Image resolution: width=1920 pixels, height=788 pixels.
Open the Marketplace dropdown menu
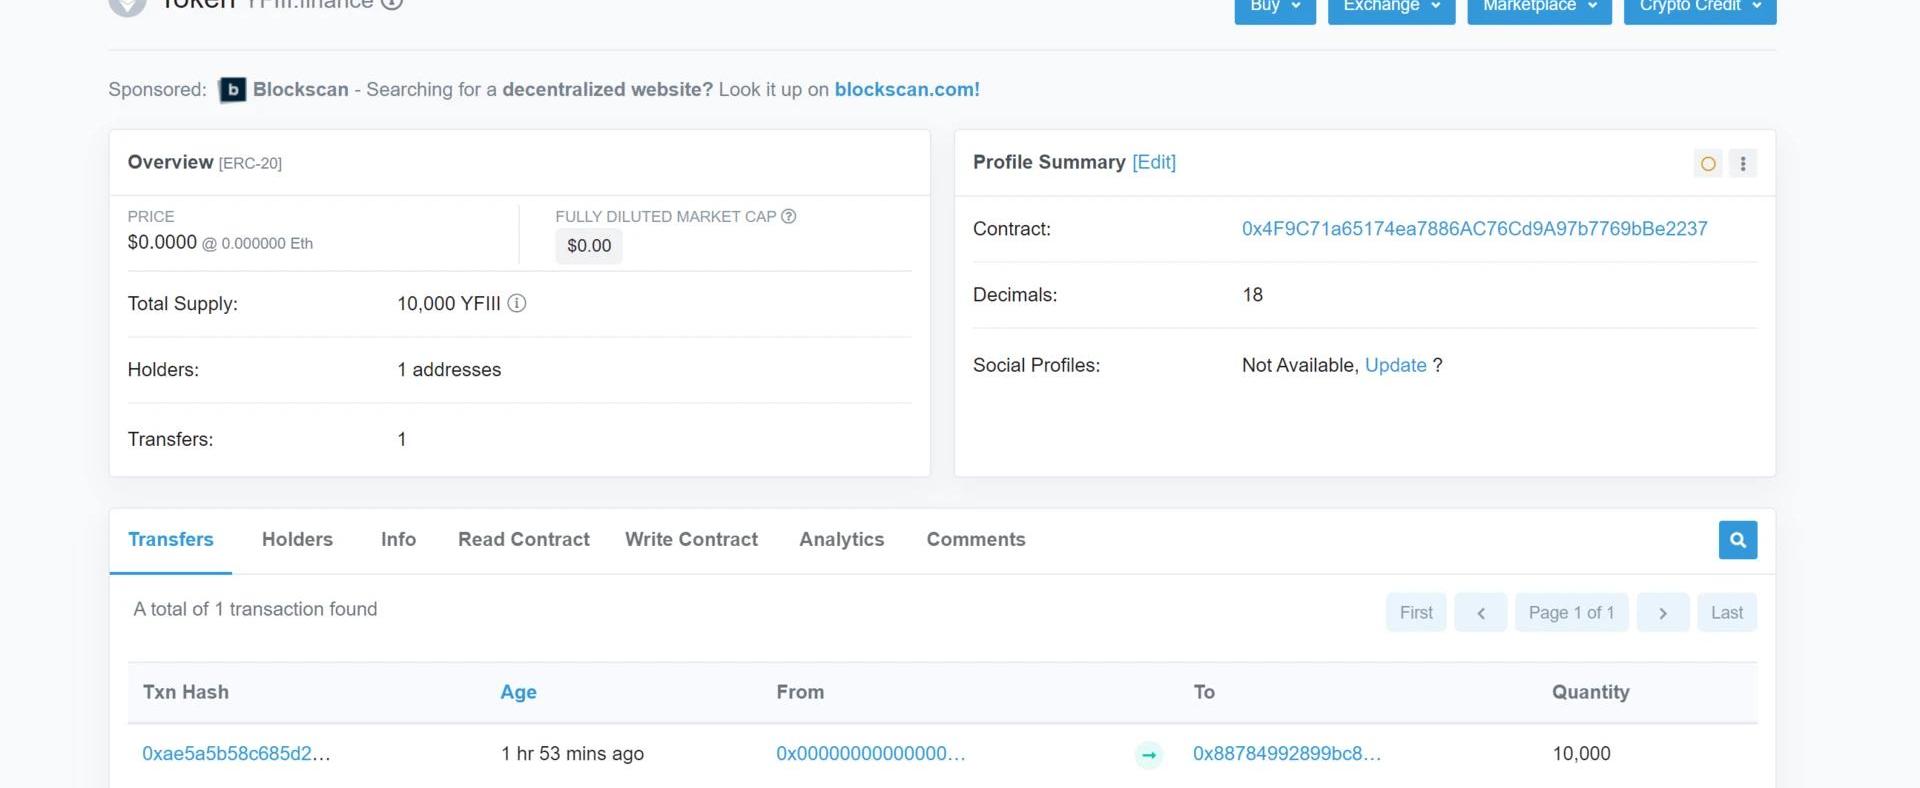pos(1539,8)
